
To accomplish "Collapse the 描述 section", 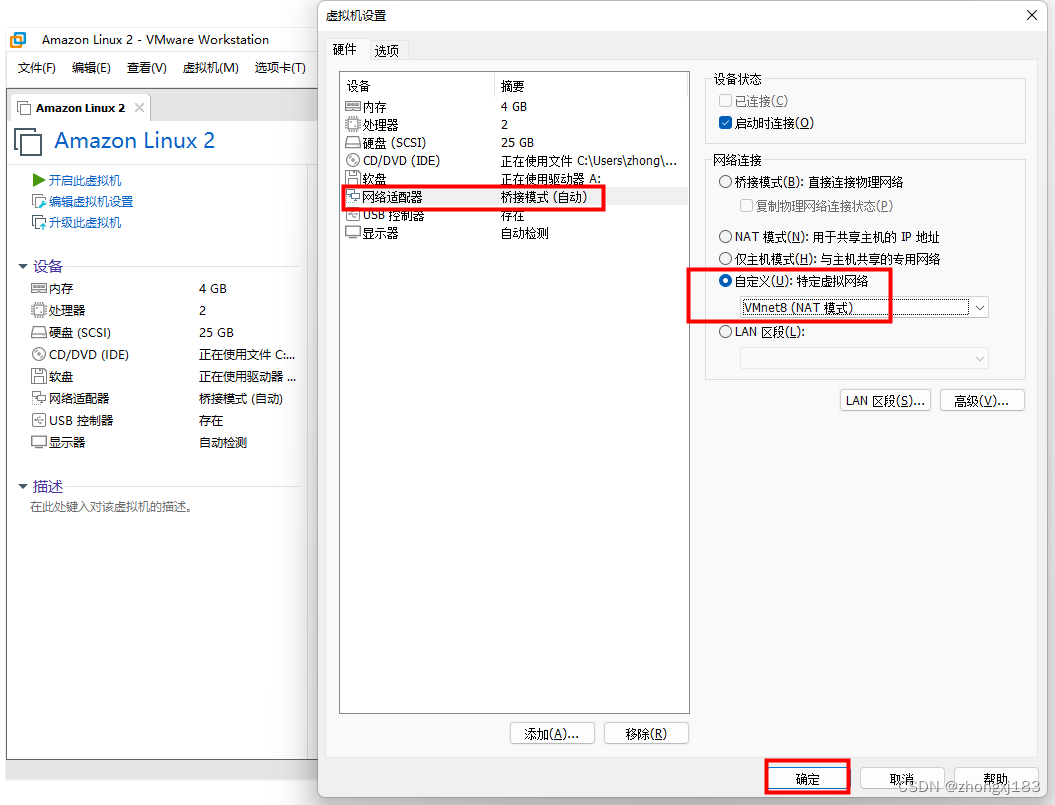I will click(x=25, y=486).
